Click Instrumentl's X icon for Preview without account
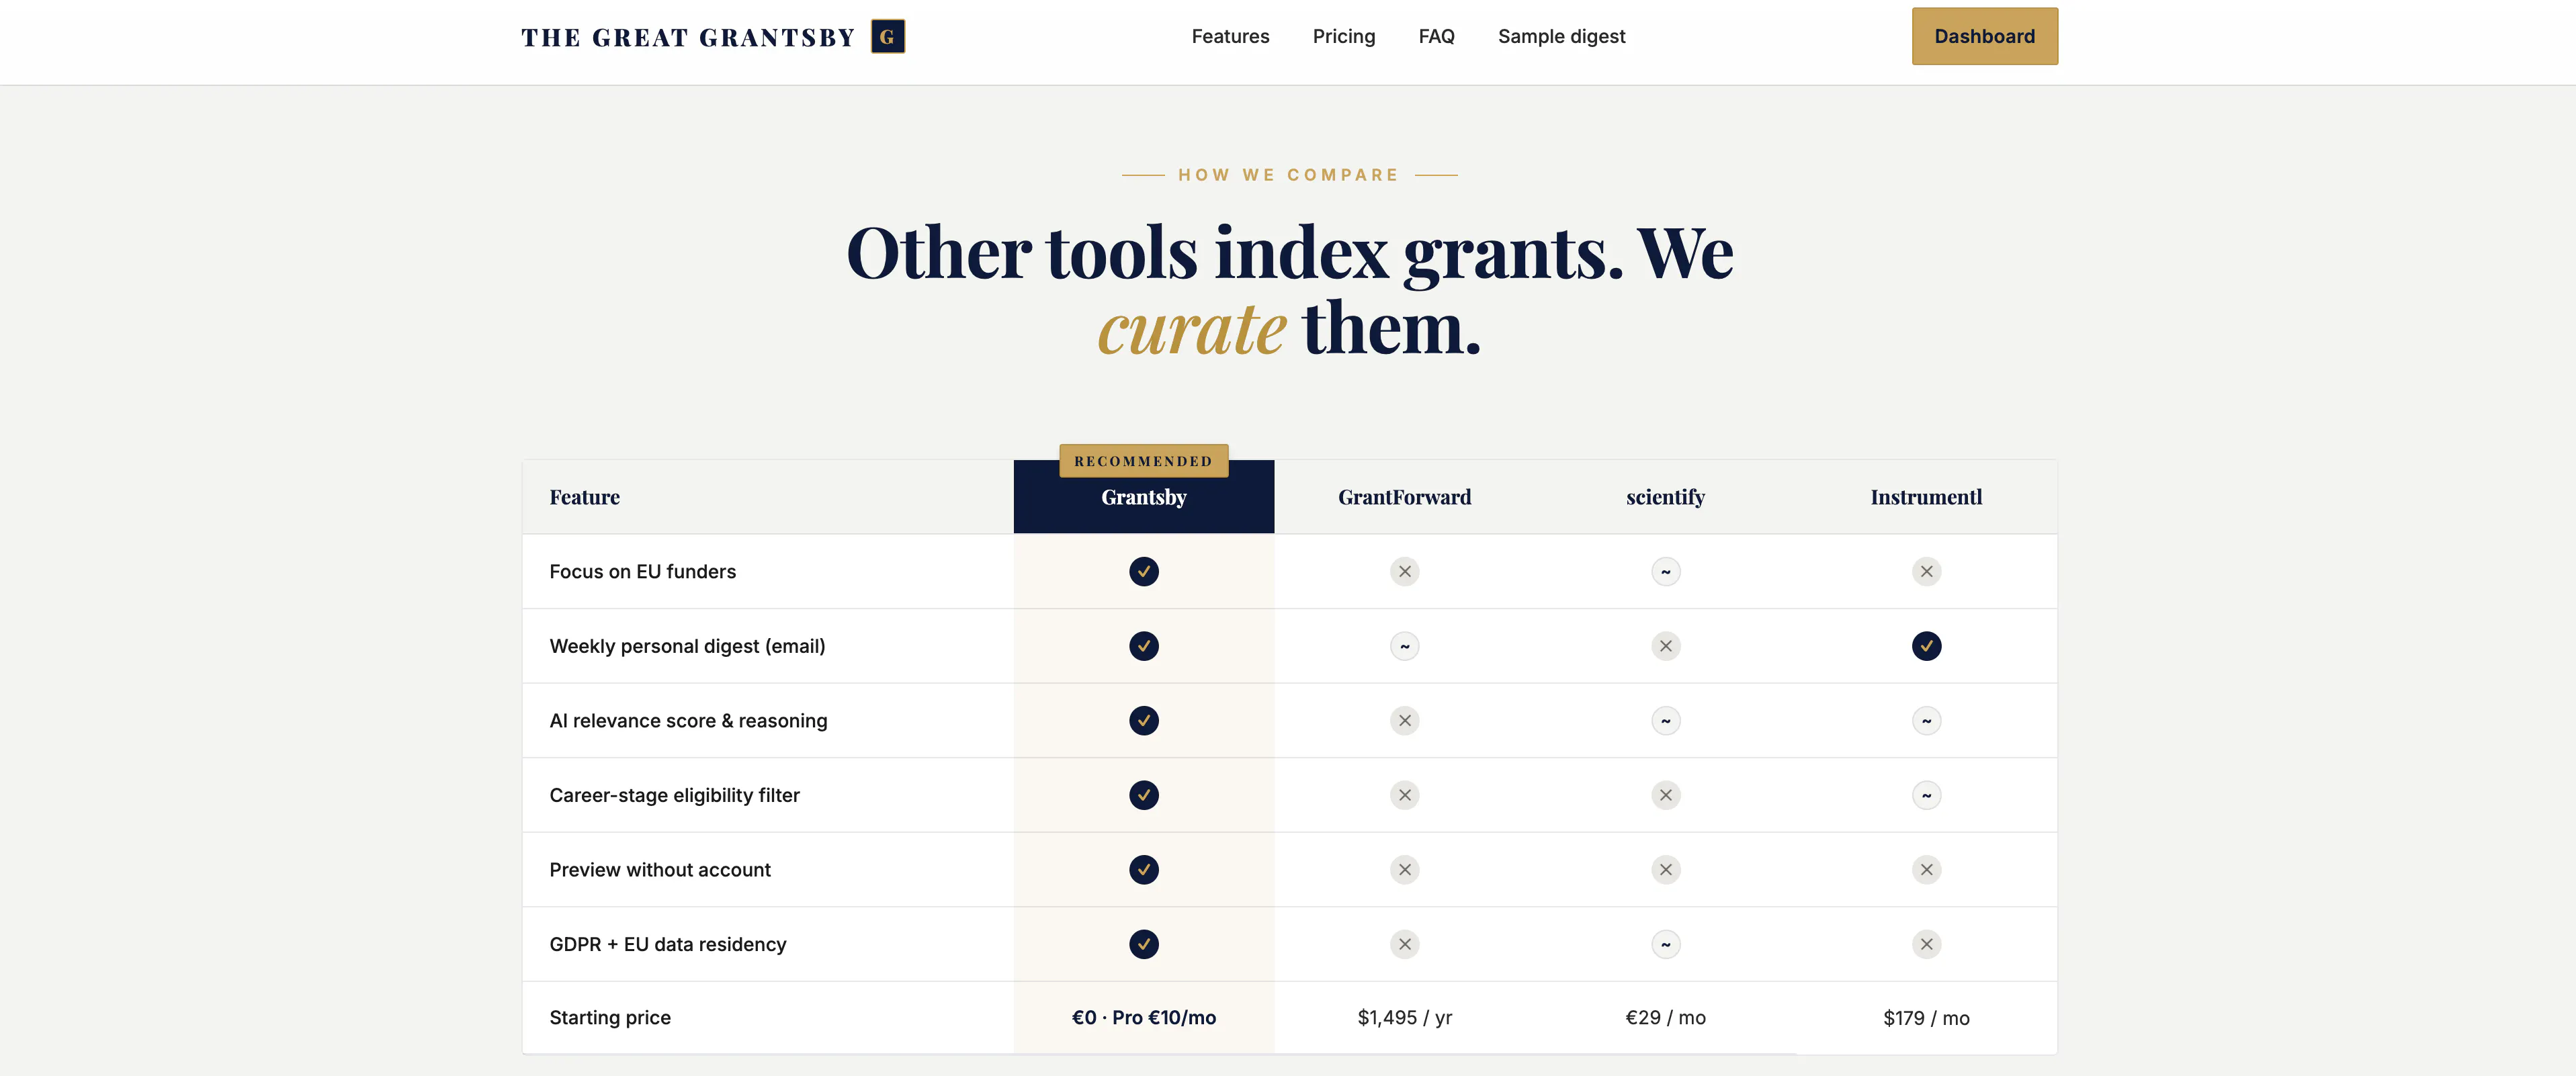 tap(1927, 869)
